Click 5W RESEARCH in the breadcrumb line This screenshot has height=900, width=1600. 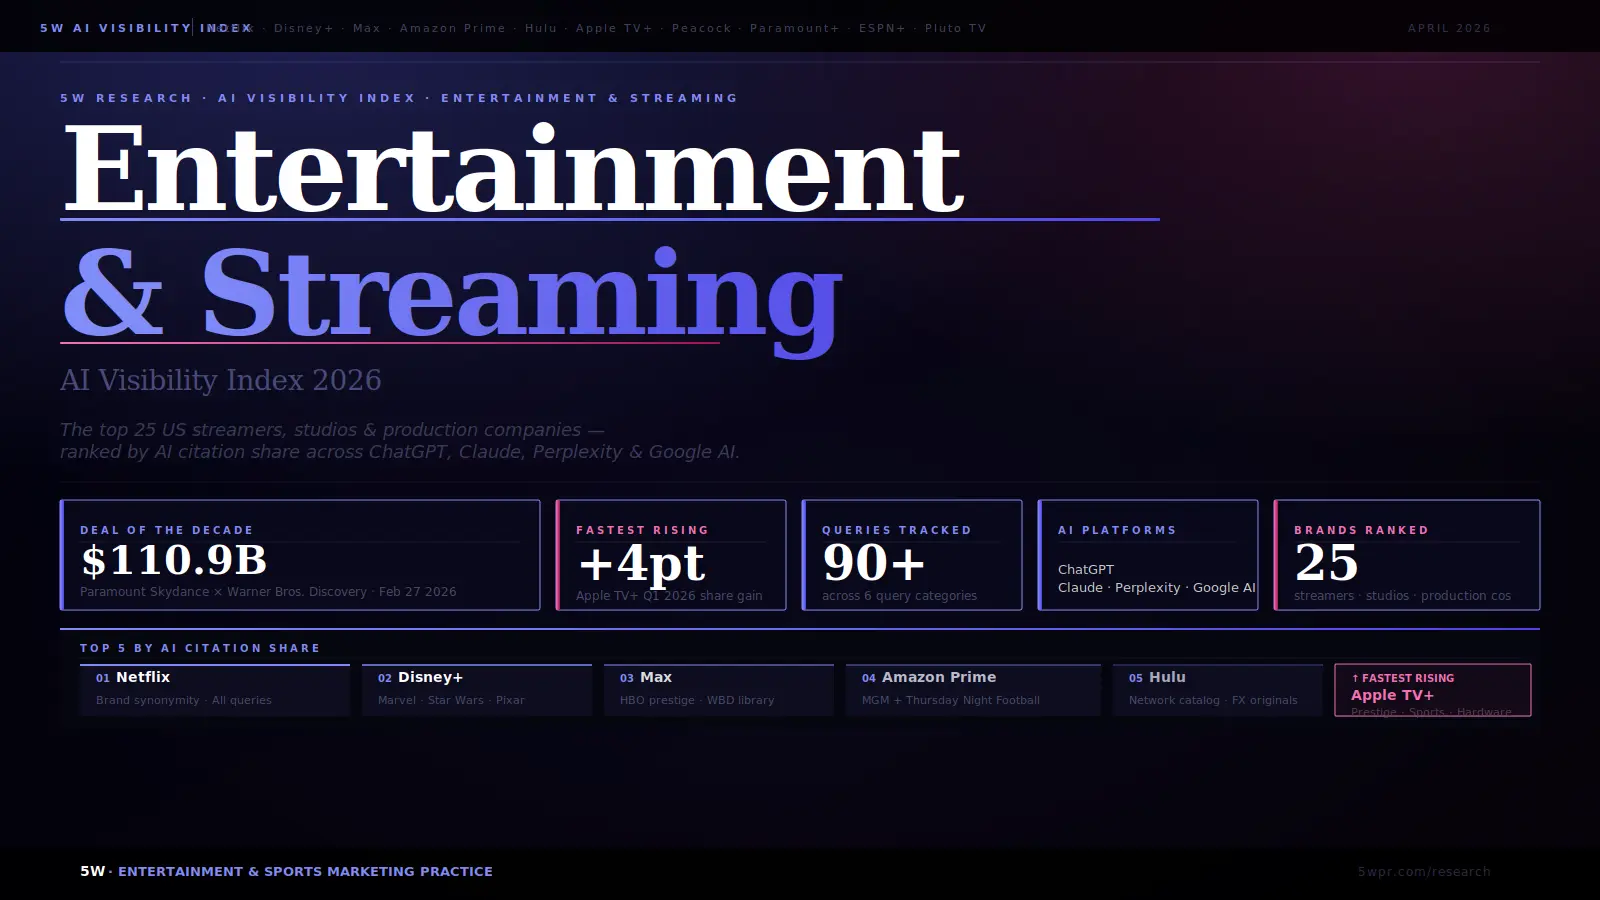point(126,98)
